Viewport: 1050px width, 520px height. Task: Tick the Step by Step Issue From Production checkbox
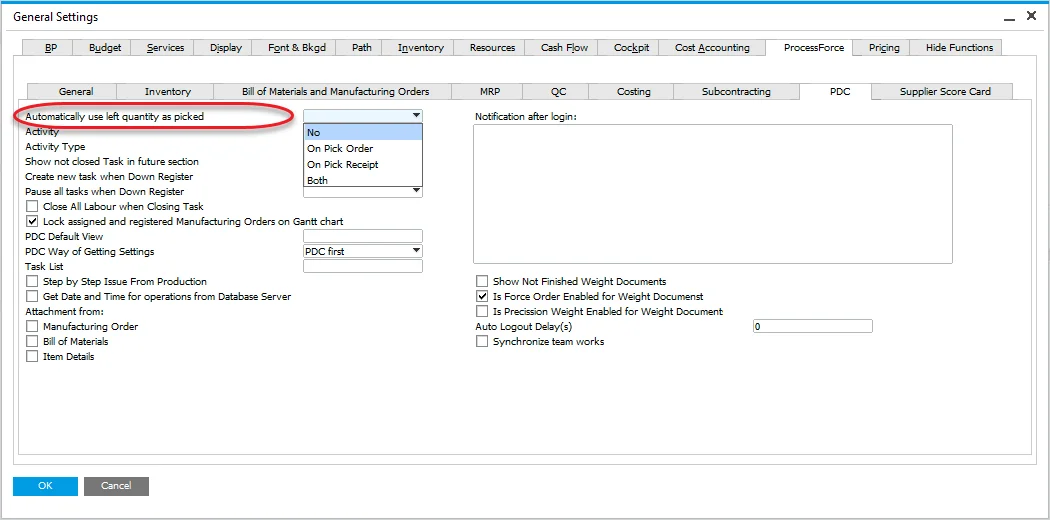coord(33,282)
